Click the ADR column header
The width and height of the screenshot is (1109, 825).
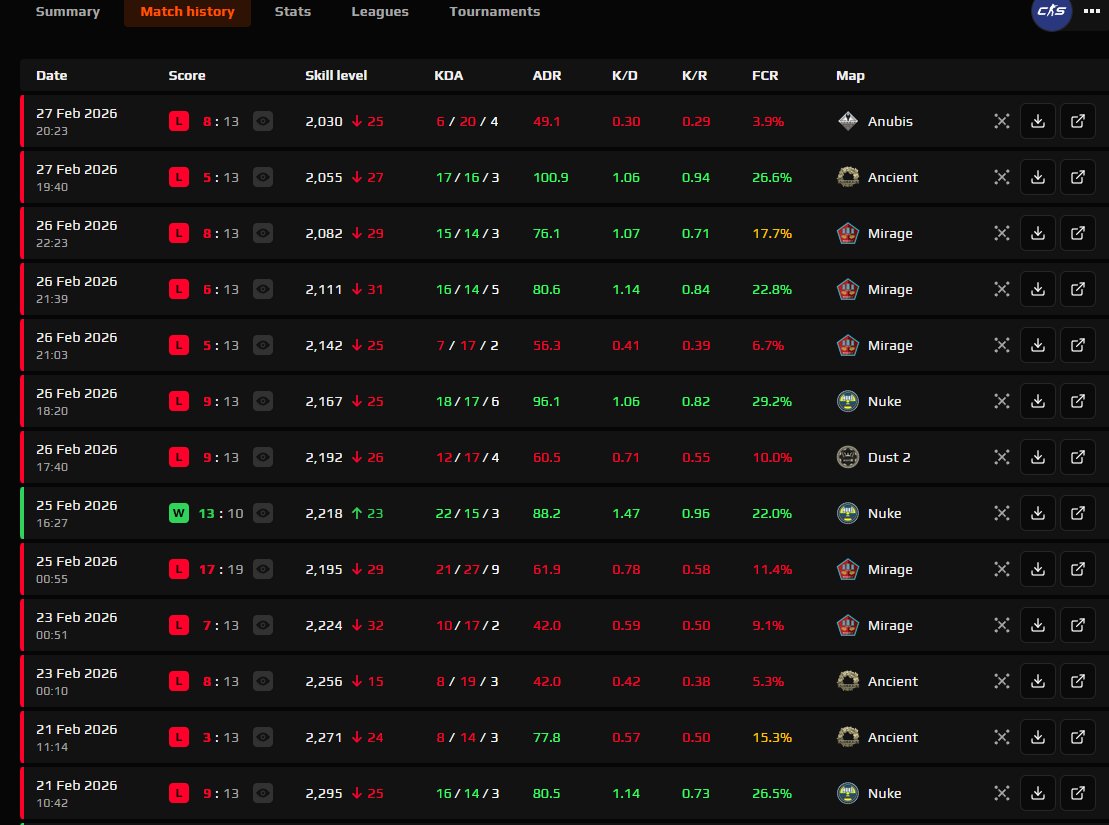pos(547,75)
